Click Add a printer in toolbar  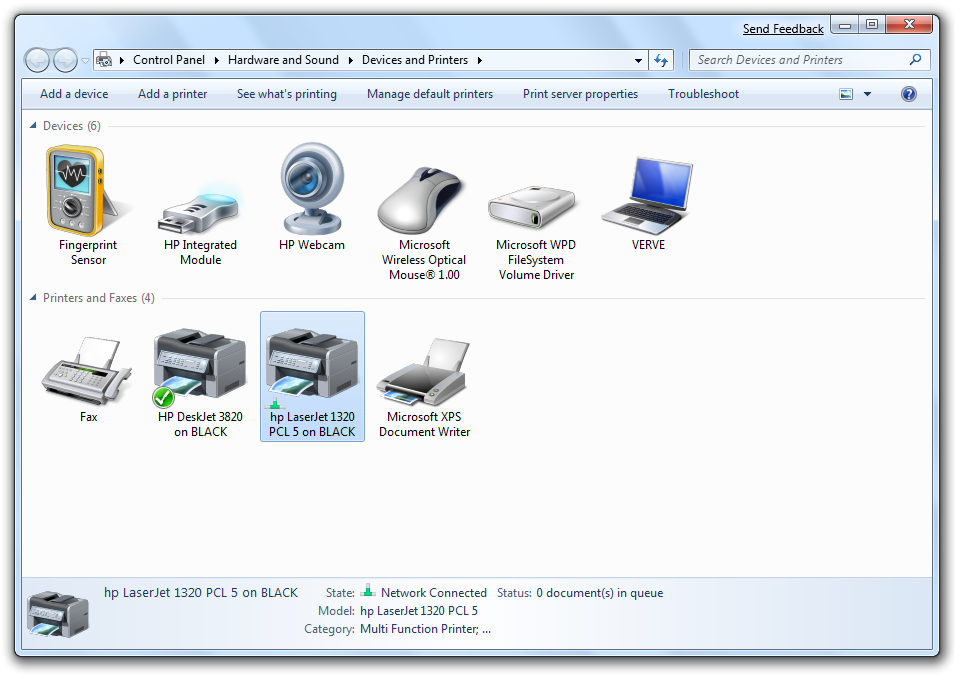coord(173,94)
